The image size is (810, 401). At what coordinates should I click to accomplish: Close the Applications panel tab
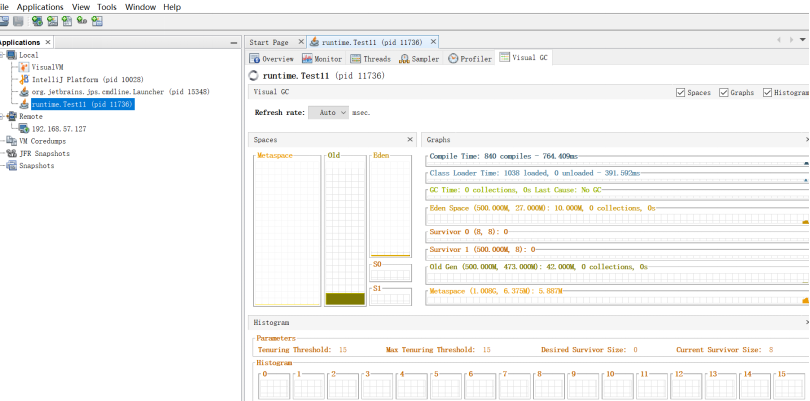pos(48,42)
